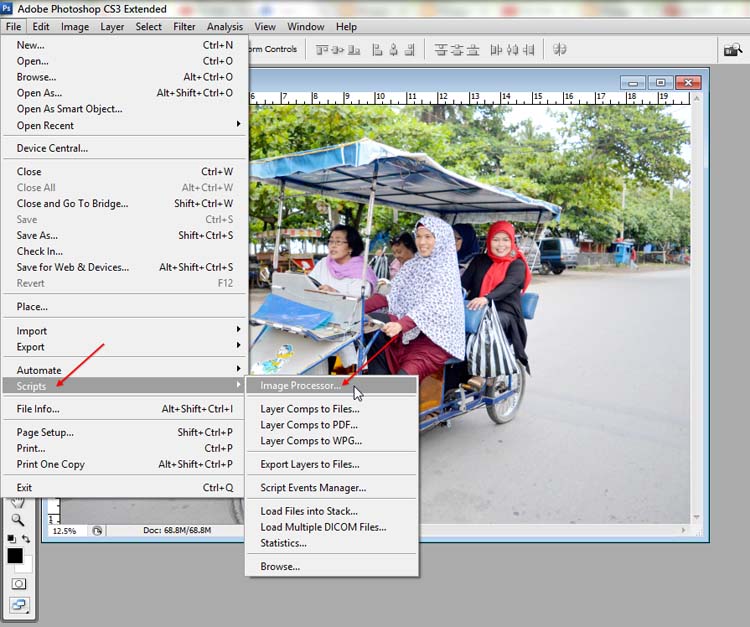Expand Import submenu

tap(124, 330)
